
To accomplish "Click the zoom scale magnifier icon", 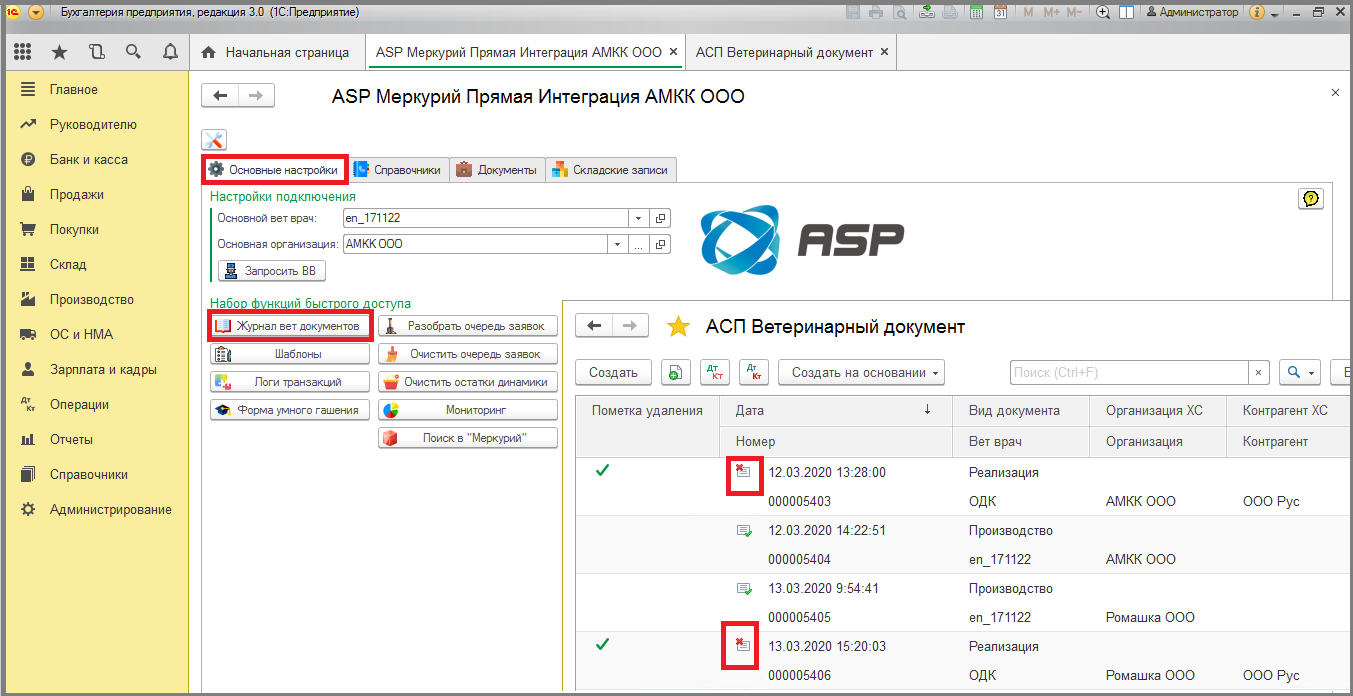I will point(1103,12).
